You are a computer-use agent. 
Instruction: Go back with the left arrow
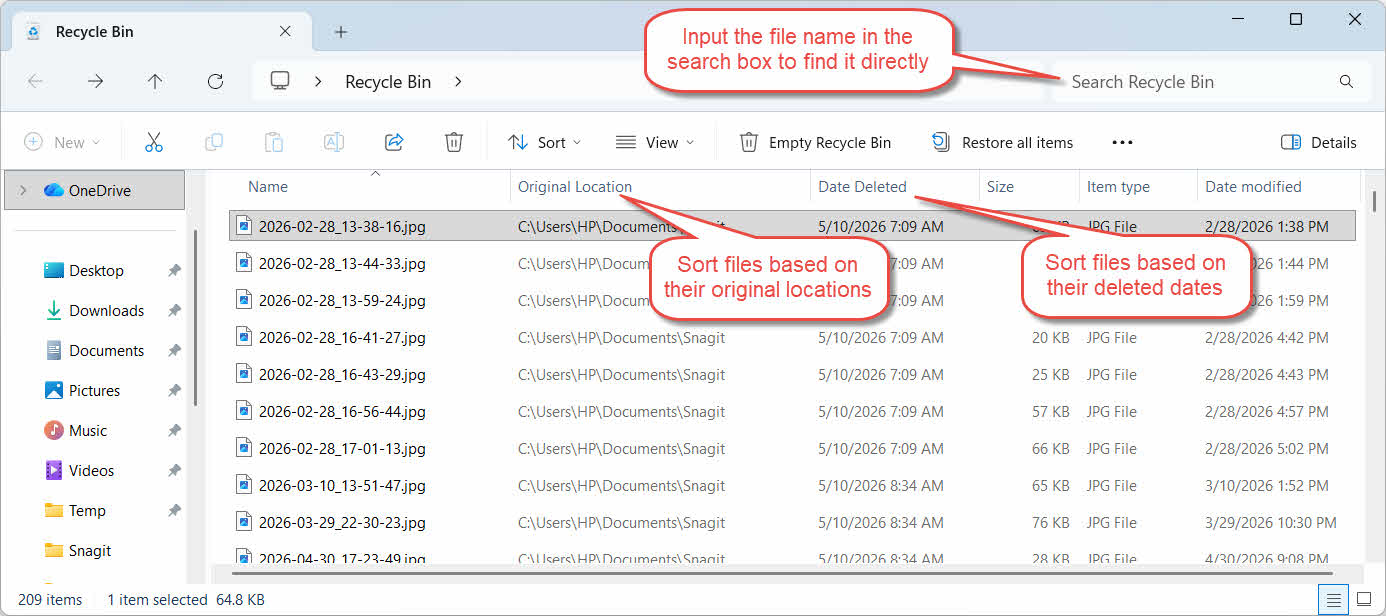click(x=35, y=82)
